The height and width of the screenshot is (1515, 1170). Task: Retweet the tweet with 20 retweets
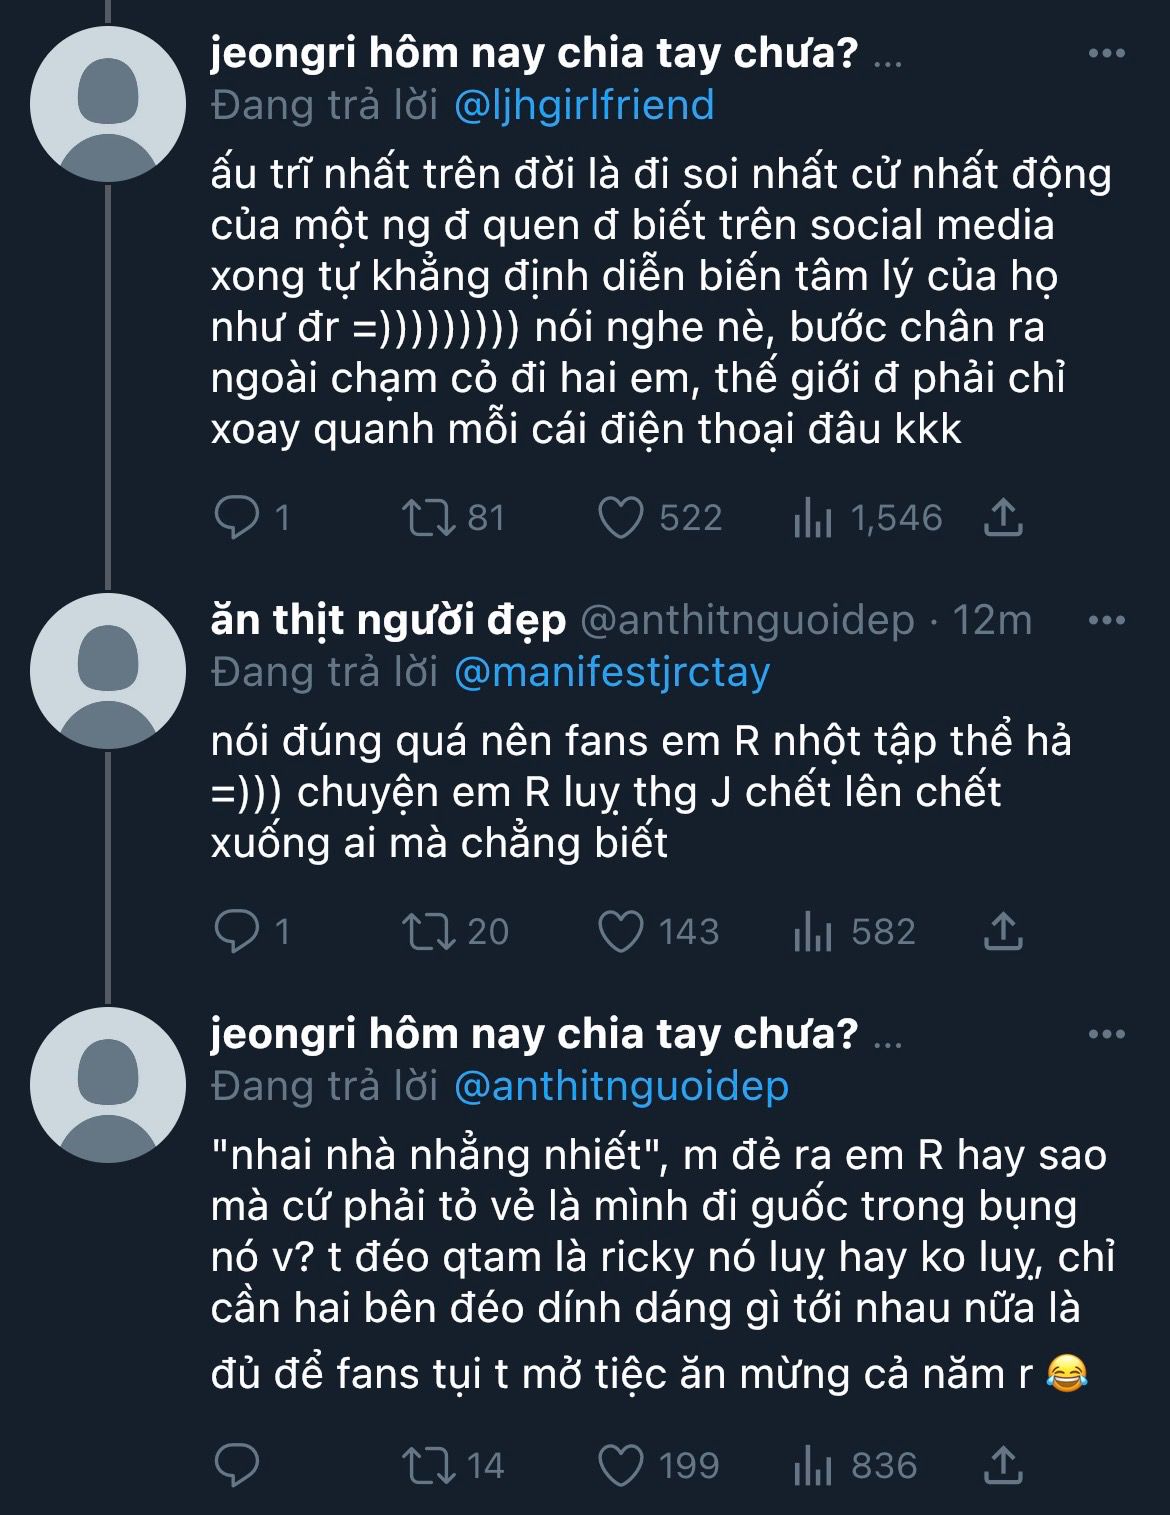[x=428, y=932]
